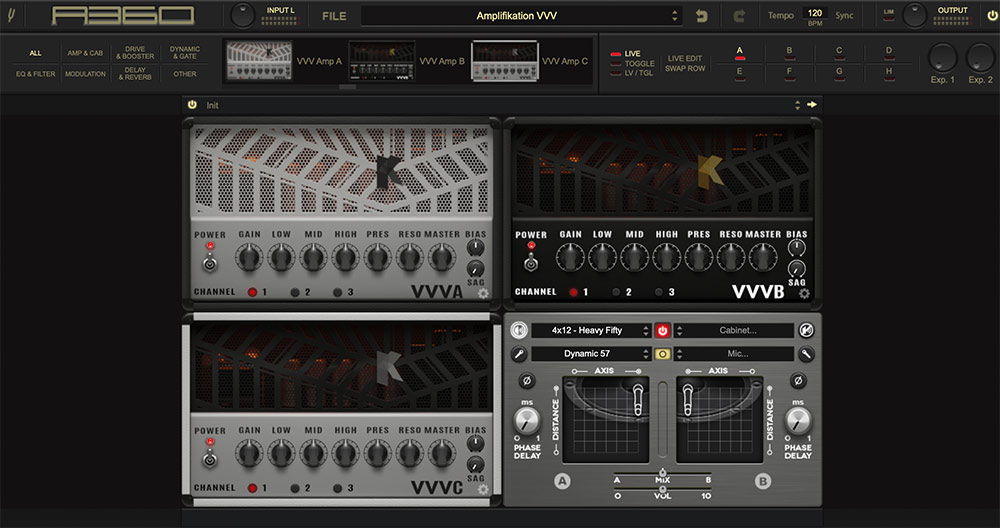The width and height of the screenshot is (1000, 528).
Task: Open the Amplifikation VVV preset dropdown
Action: pos(522,16)
